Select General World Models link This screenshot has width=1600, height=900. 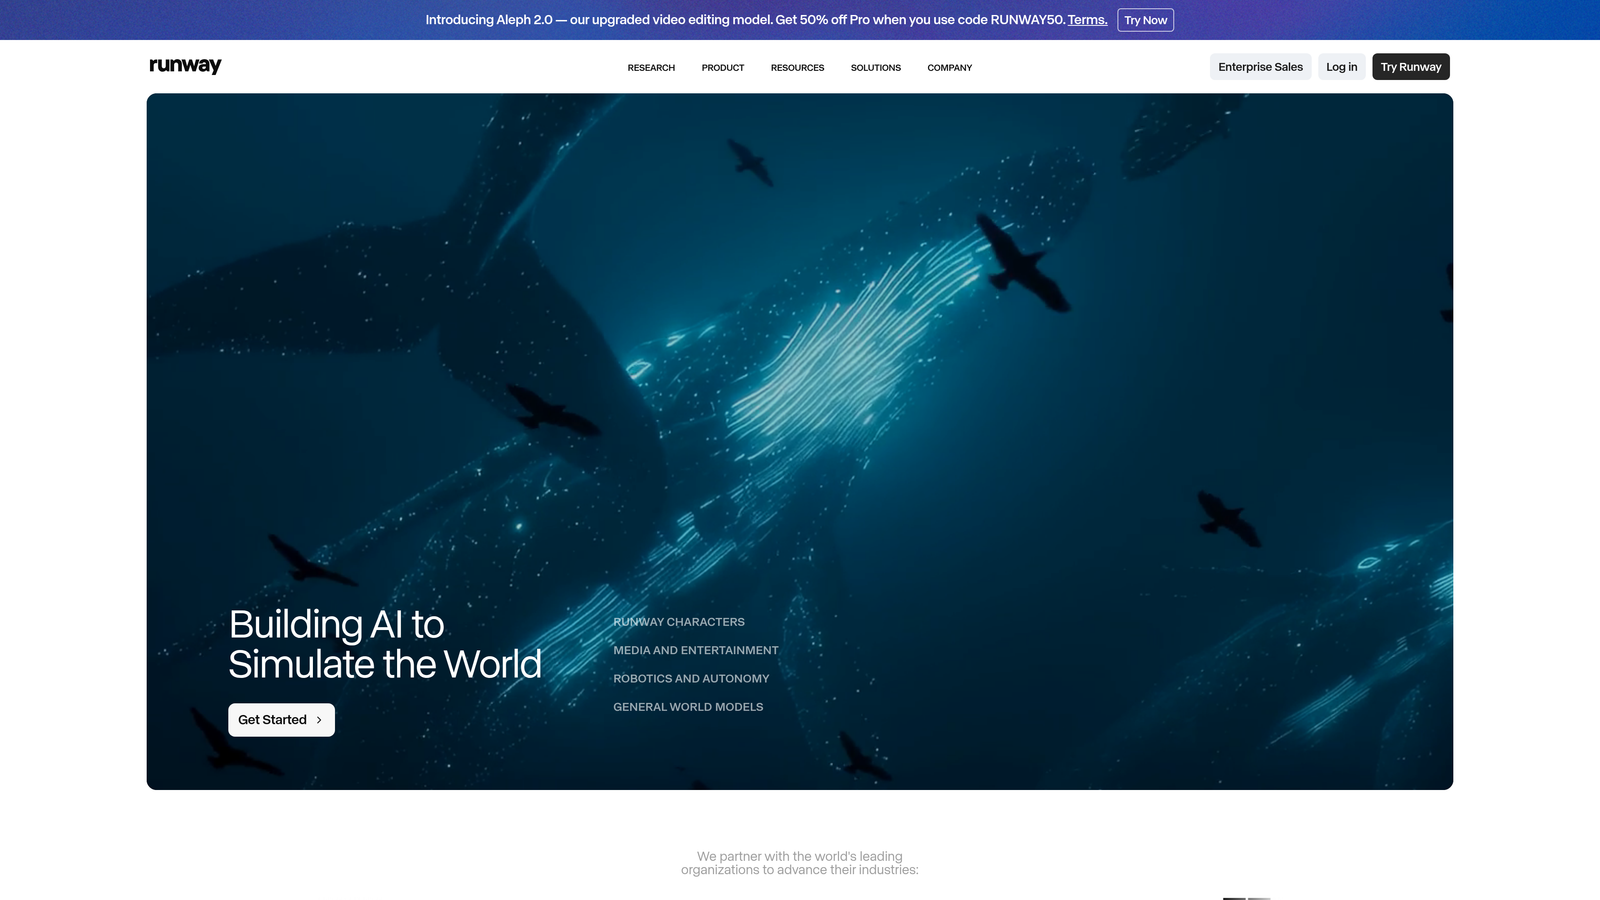(688, 707)
